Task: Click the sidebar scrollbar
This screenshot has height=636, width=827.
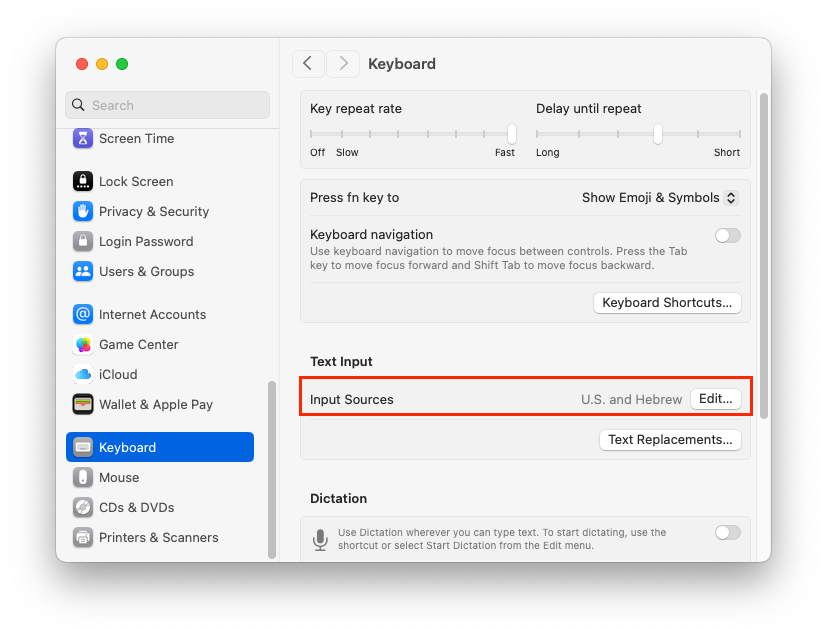Action: click(x=272, y=469)
